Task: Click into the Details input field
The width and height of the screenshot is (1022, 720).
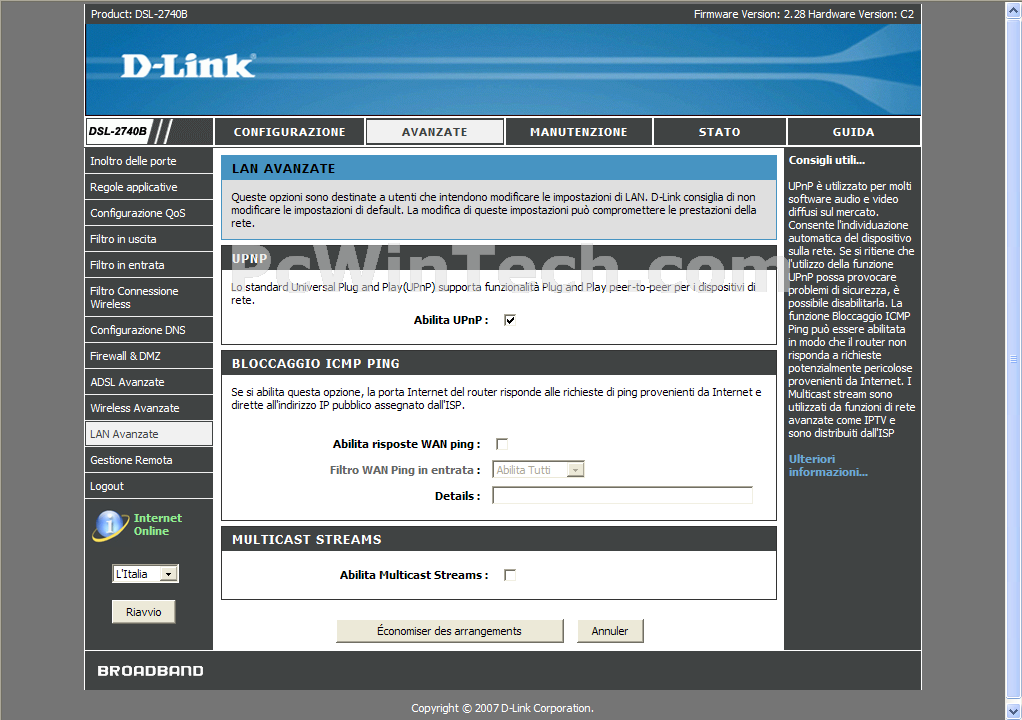Action: 622,496
